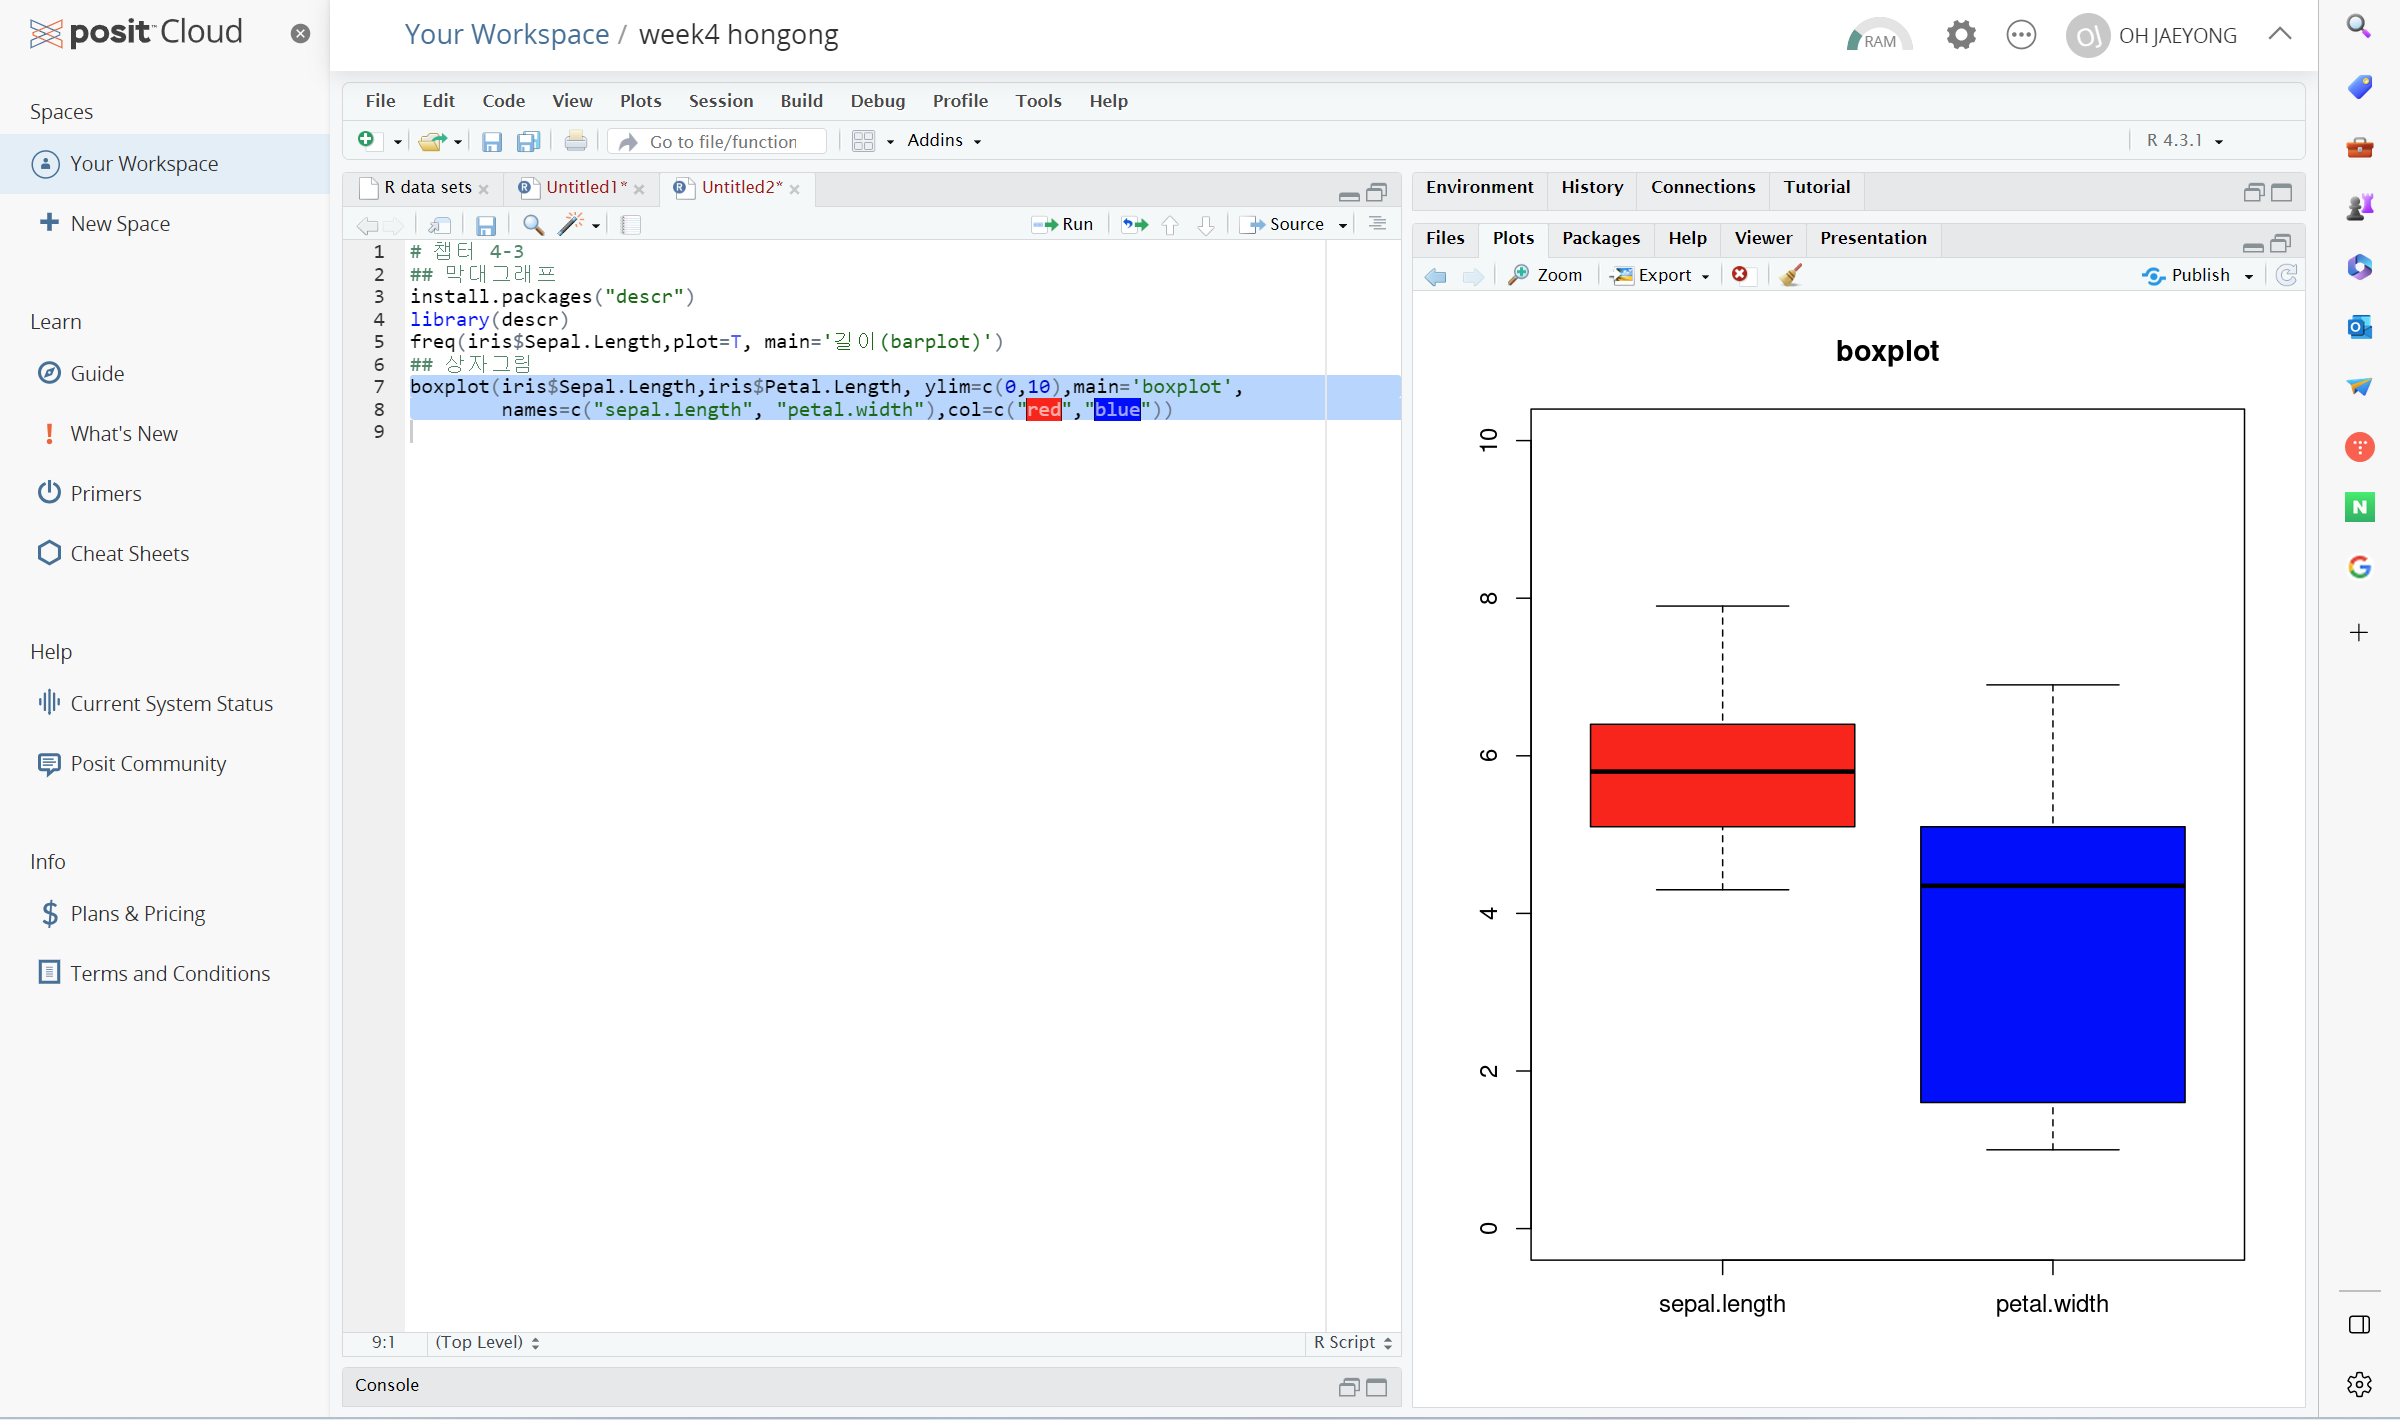Image resolution: width=2400 pixels, height=1420 pixels.
Task: Collapse the top header bar chevron
Action: [2280, 34]
